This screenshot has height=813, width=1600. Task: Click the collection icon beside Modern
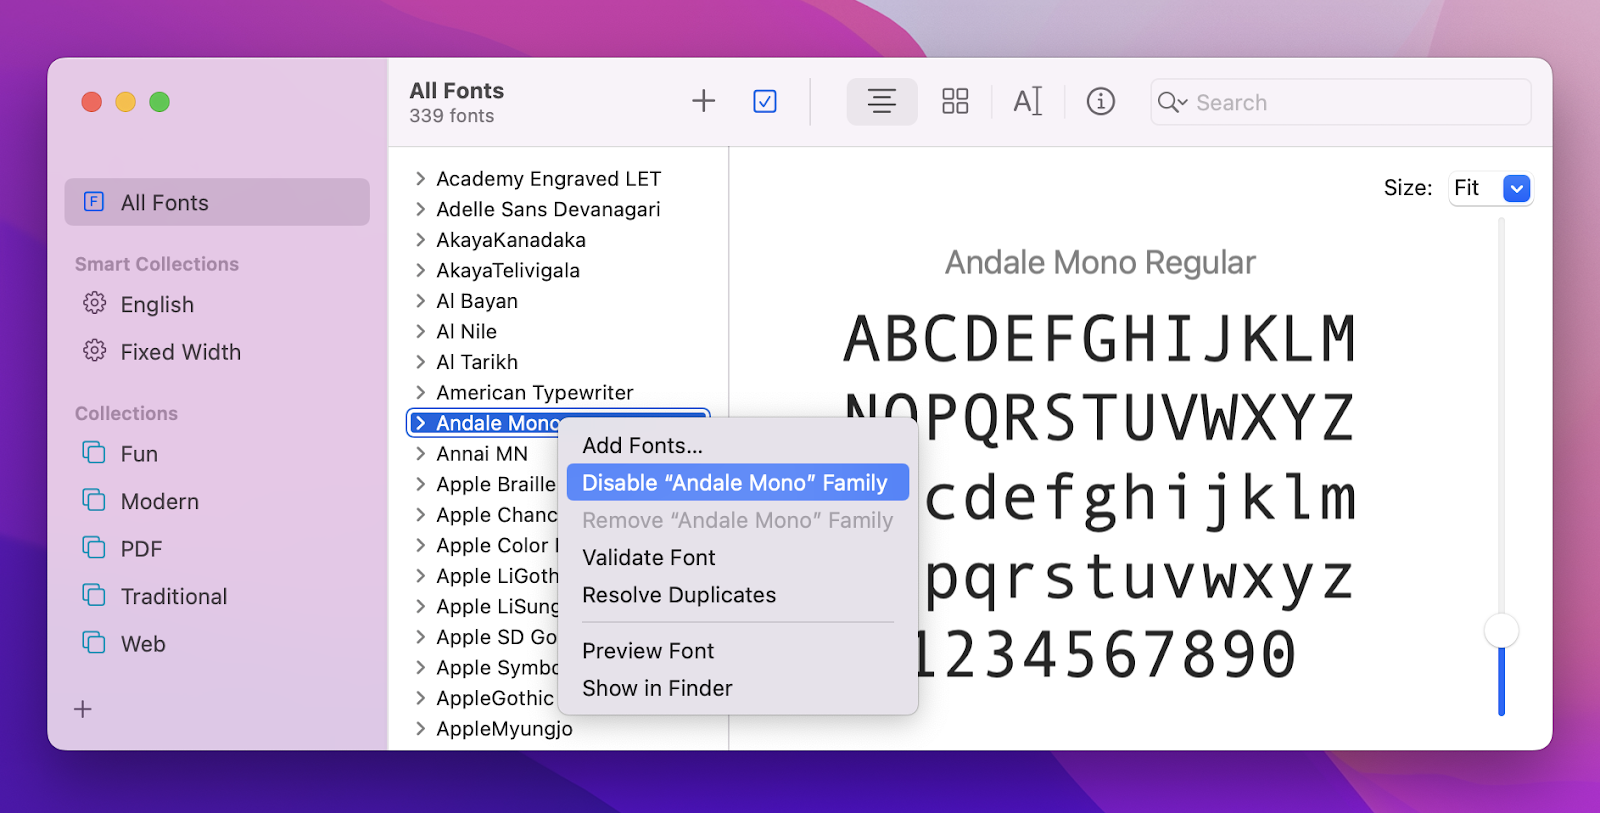click(94, 500)
